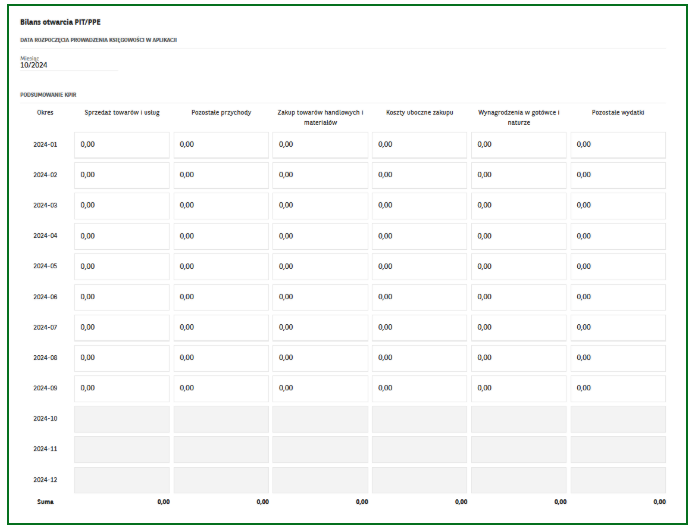Viewport: 696px width, 530px height.
Task: Edit Sprzedaż towarów i usług for 2024-09
Action: (x=122, y=388)
